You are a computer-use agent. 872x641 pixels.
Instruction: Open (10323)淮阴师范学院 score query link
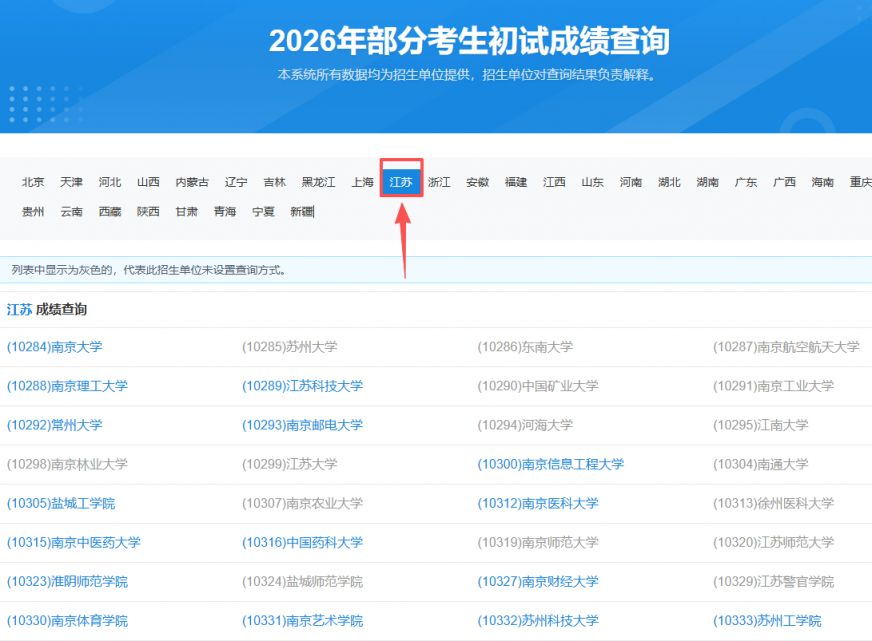(x=67, y=582)
